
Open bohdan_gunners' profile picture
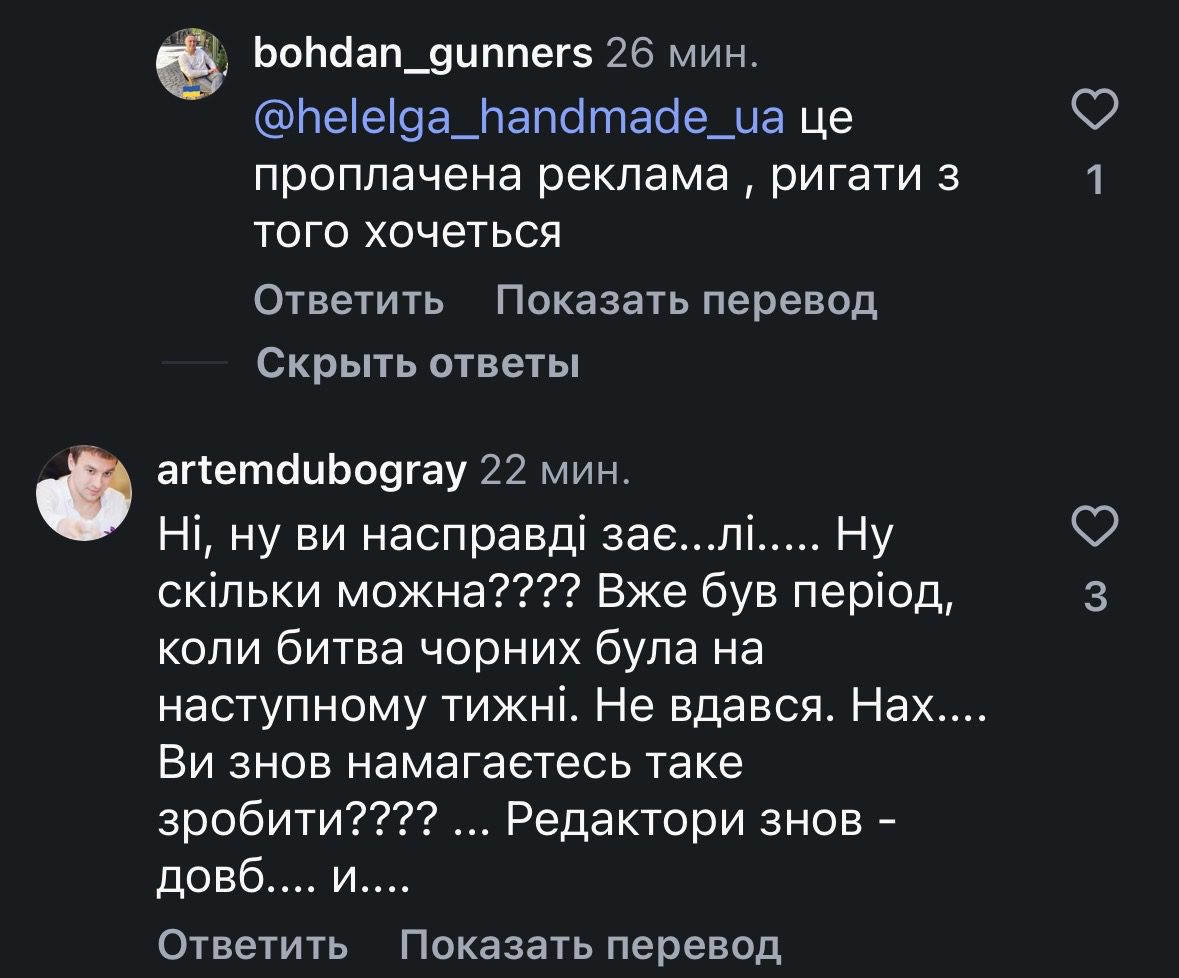tap(194, 61)
